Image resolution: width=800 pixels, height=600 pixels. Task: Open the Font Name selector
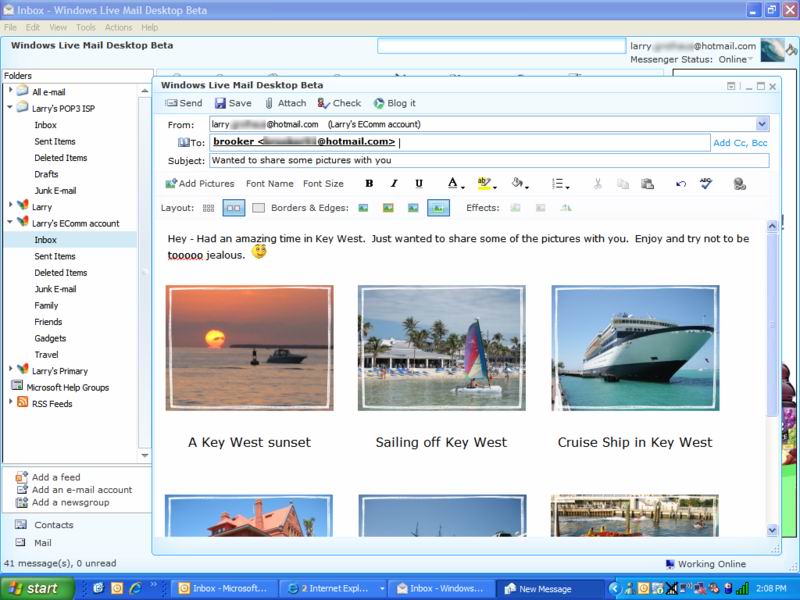pyautogui.click(x=269, y=184)
